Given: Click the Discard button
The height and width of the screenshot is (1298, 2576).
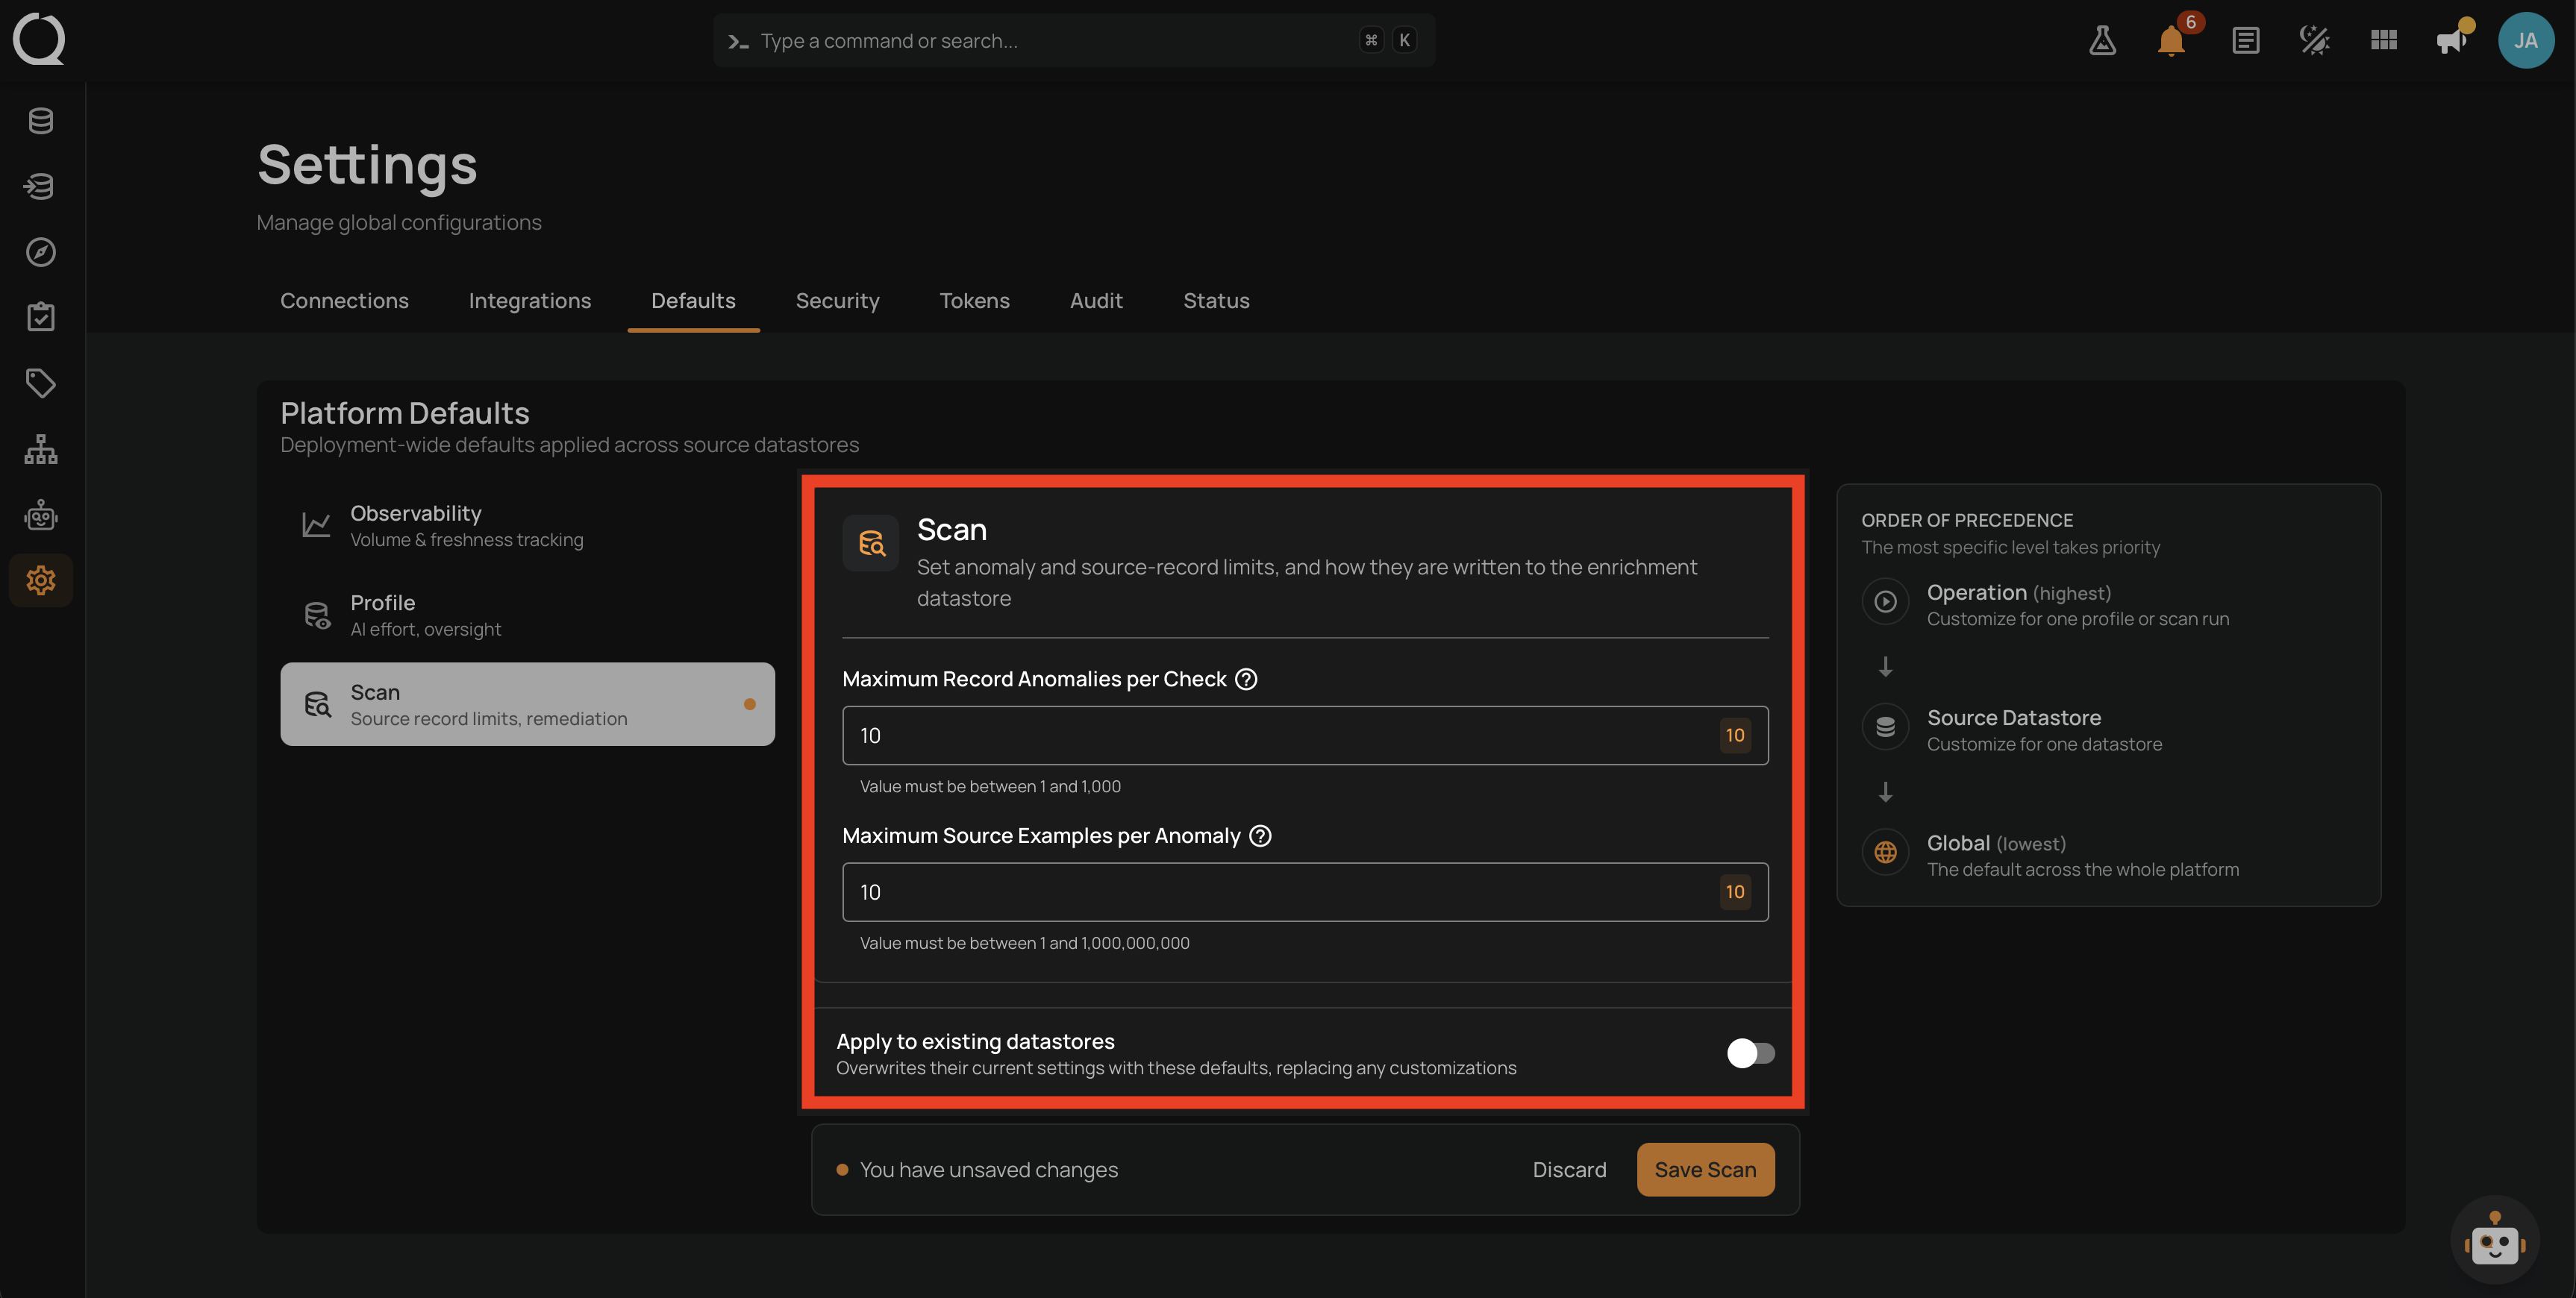Looking at the screenshot, I should coord(1569,1170).
